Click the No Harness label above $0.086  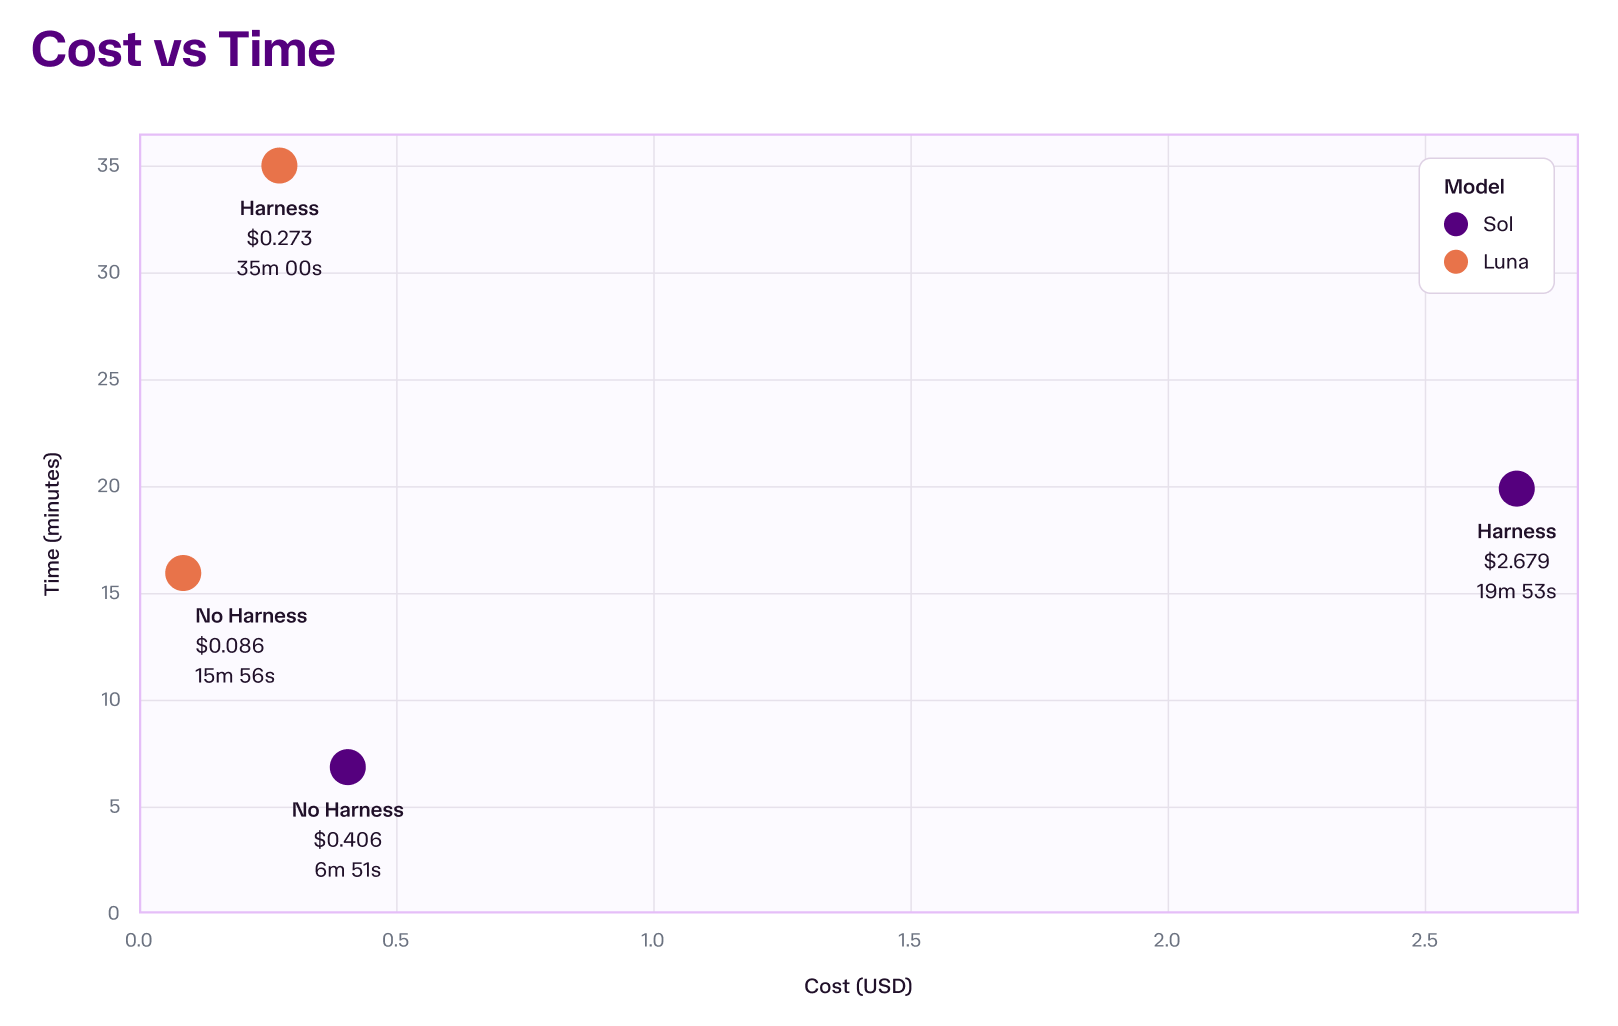(x=251, y=616)
